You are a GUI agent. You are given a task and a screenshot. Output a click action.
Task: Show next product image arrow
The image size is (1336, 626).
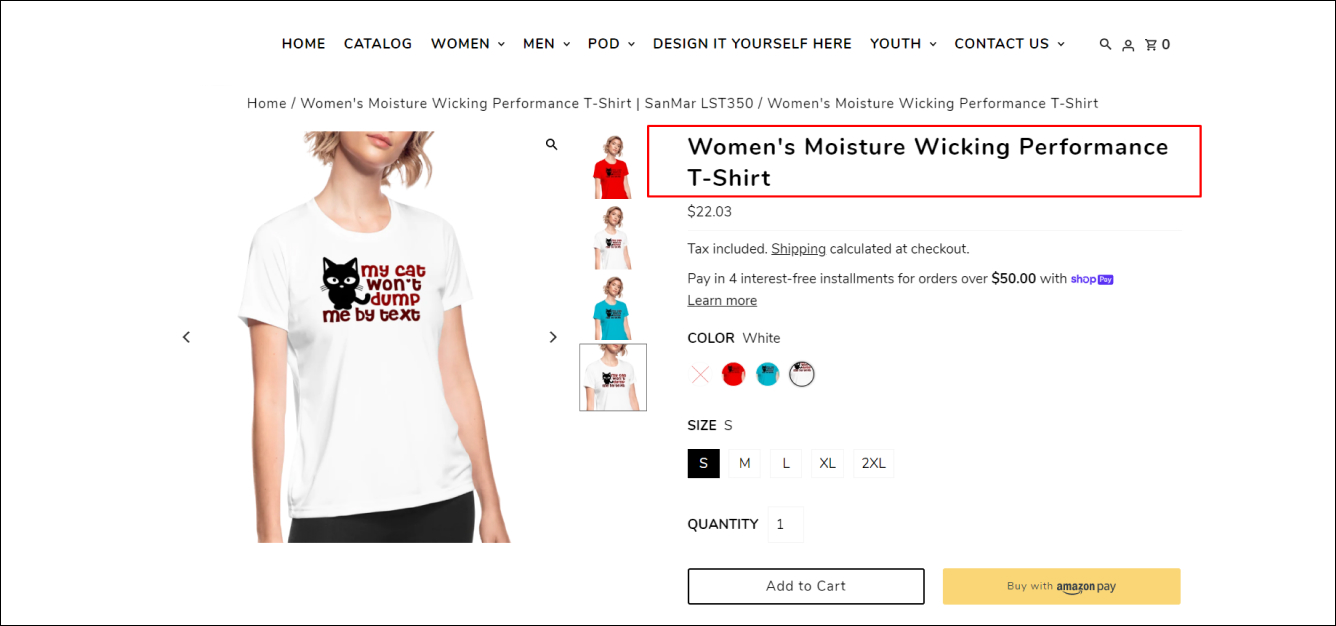(x=553, y=337)
